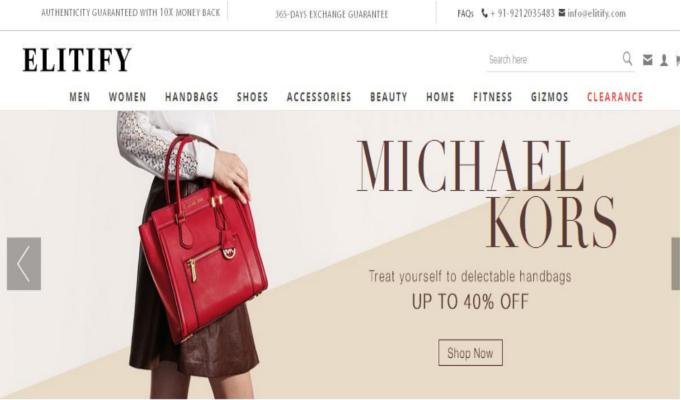The height and width of the screenshot is (400, 681).
Task: Open the FITNESS category
Action: tap(493, 97)
